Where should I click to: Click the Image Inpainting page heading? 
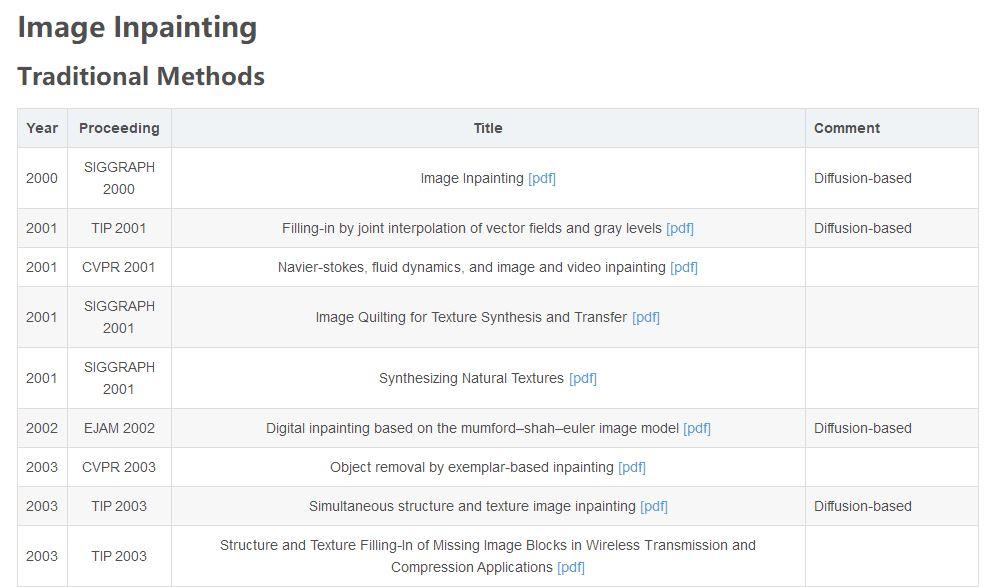[137, 27]
